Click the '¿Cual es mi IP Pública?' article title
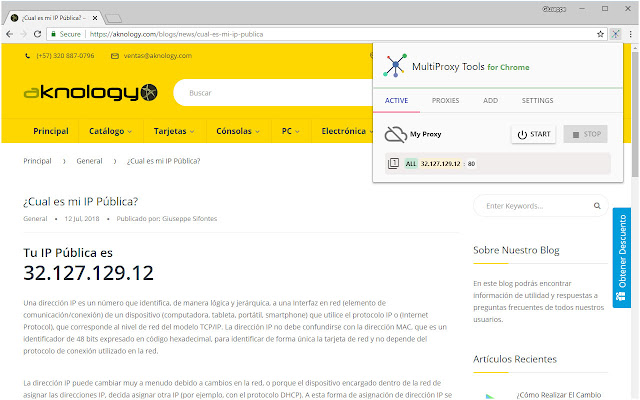The height and width of the screenshot is (400, 640). tap(81, 202)
